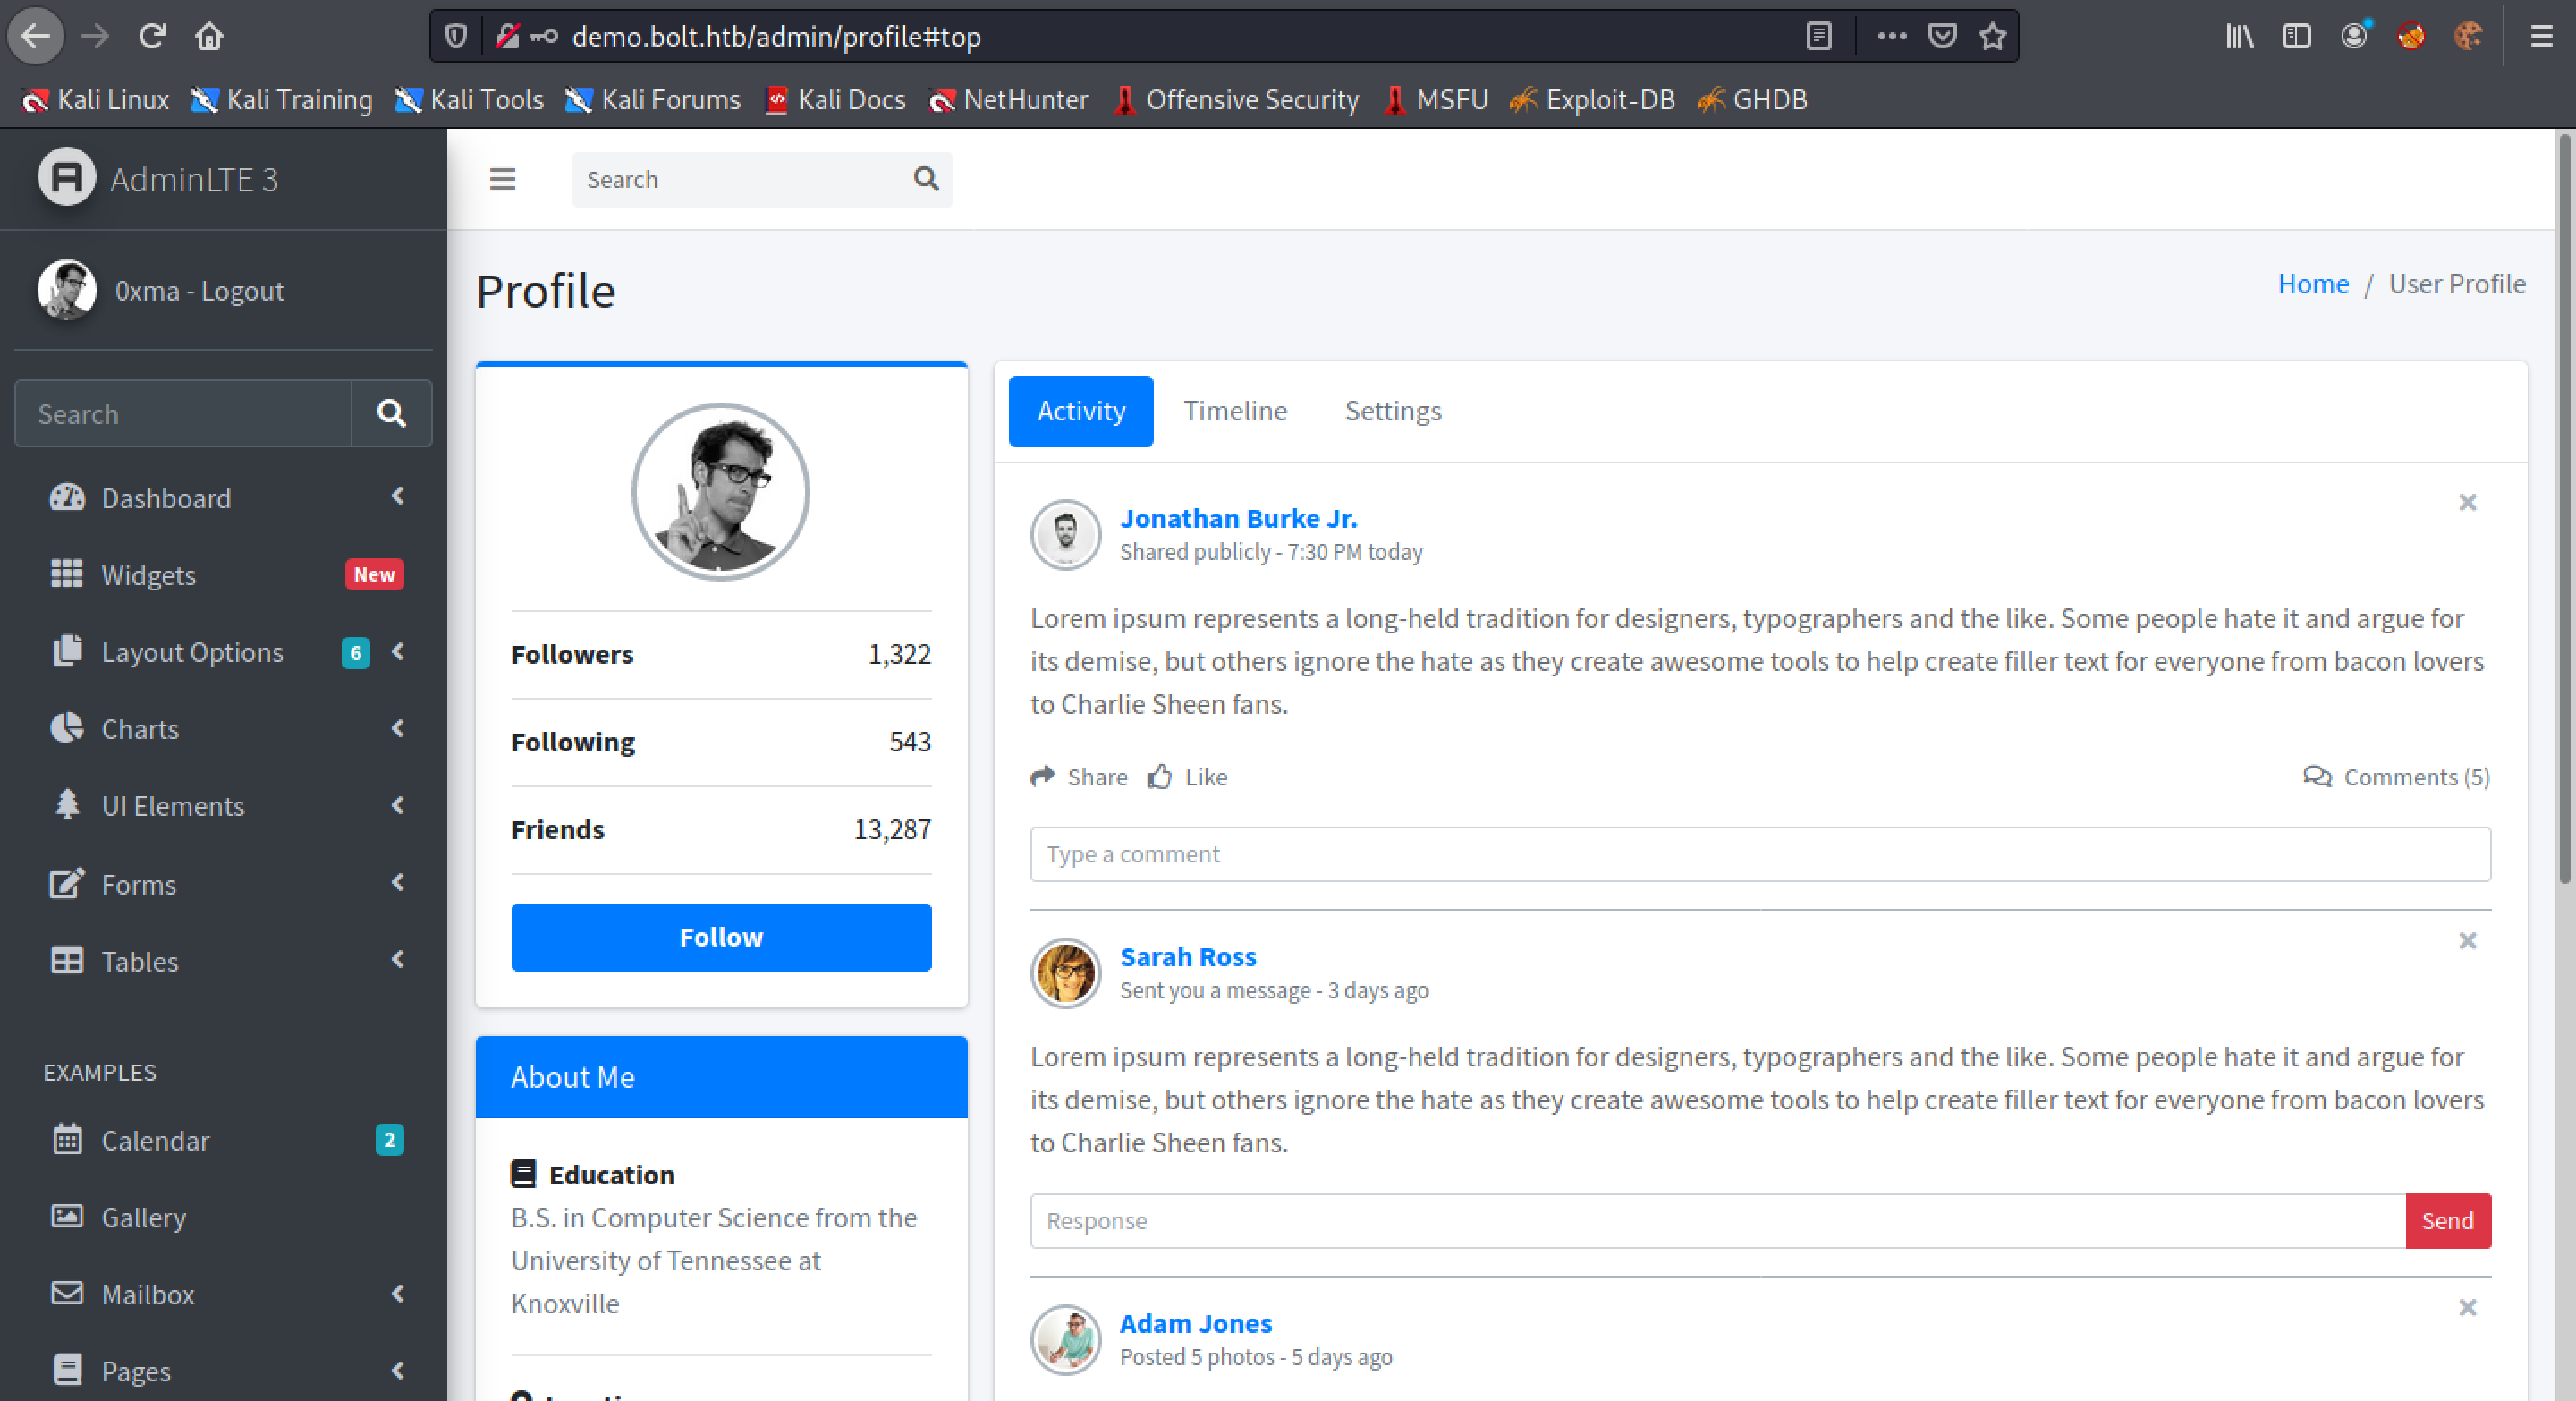
Task: Click the Calendar icon in sidebar
Action: 67,1139
